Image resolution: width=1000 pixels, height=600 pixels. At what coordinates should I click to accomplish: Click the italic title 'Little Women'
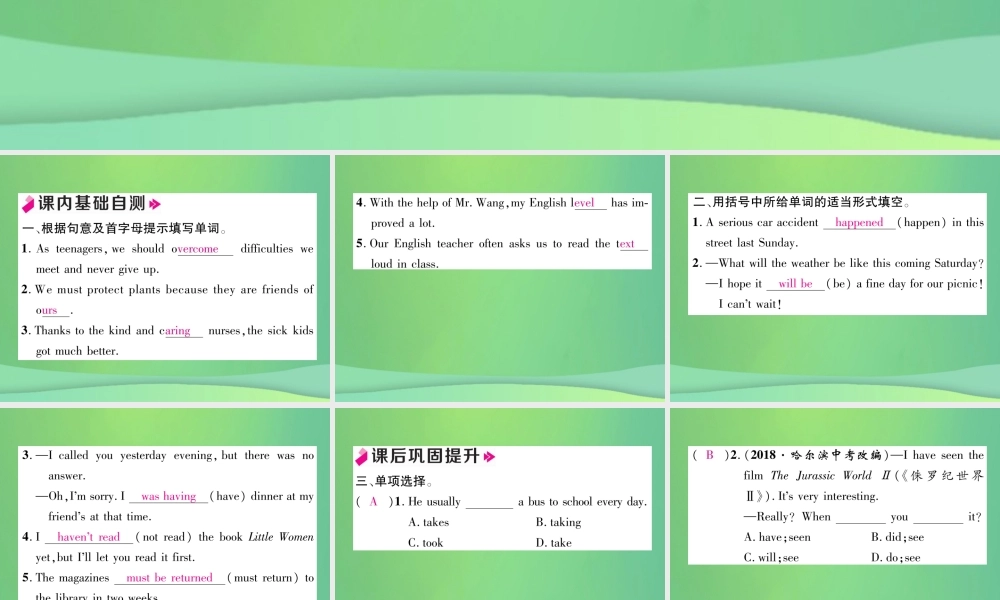point(281,537)
